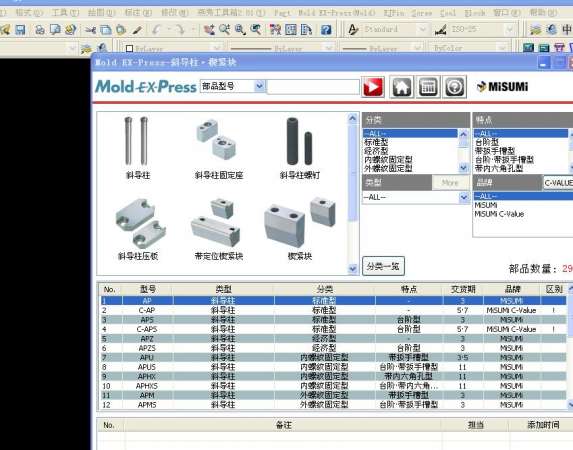573x450 pixels.
Task: Click the part number search input field
Action: [313, 87]
